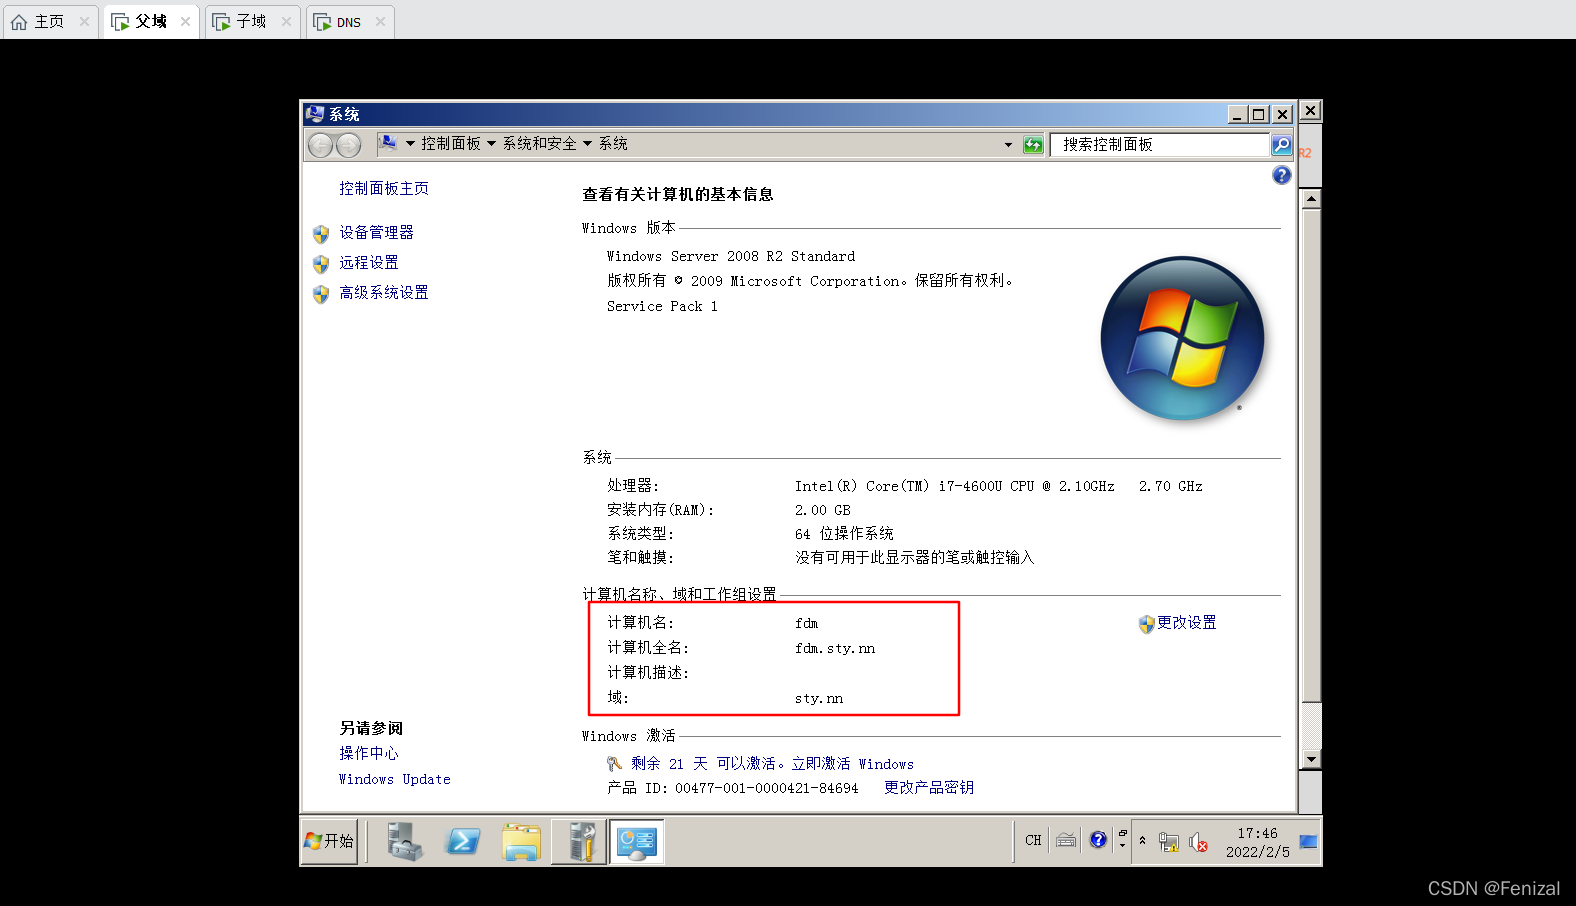The height and width of the screenshot is (906, 1576).
Task: Click Show desktop icon in tray corner
Action: 1309,842
